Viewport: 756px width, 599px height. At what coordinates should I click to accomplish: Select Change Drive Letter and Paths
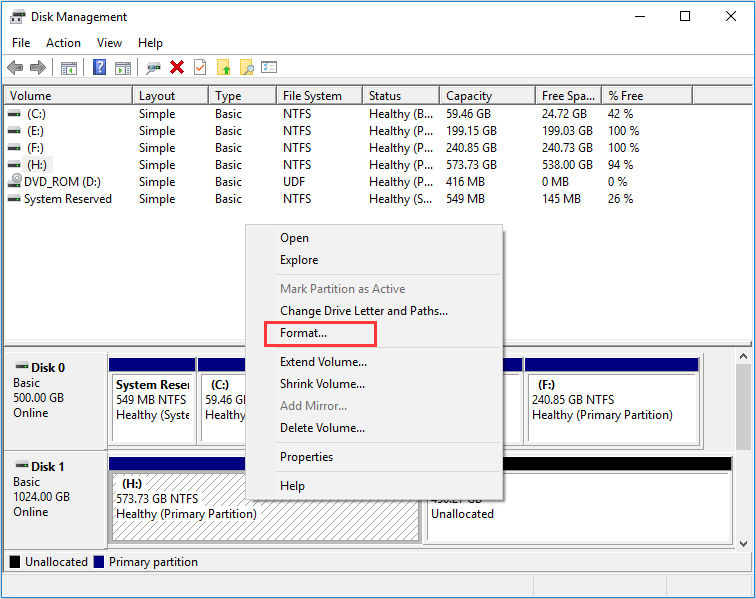(x=374, y=311)
